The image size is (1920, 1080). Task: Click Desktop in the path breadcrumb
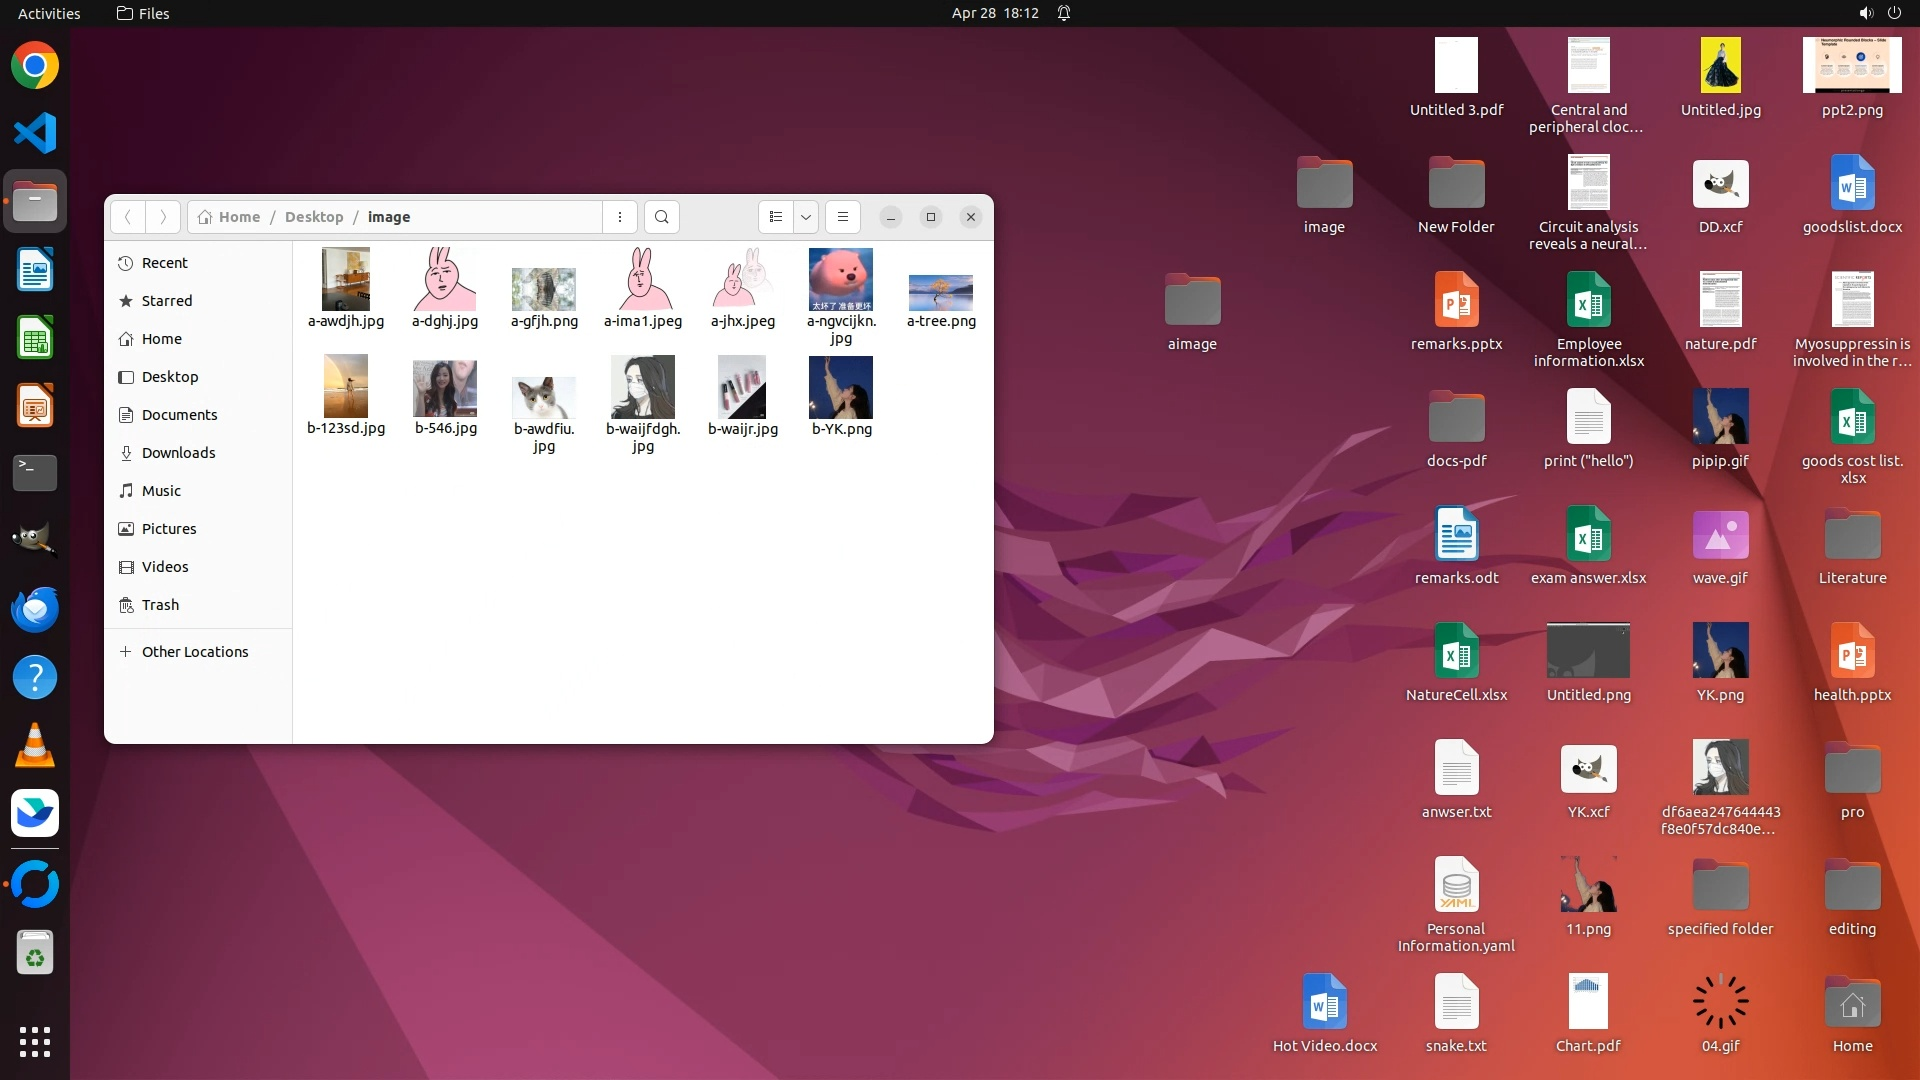point(313,217)
